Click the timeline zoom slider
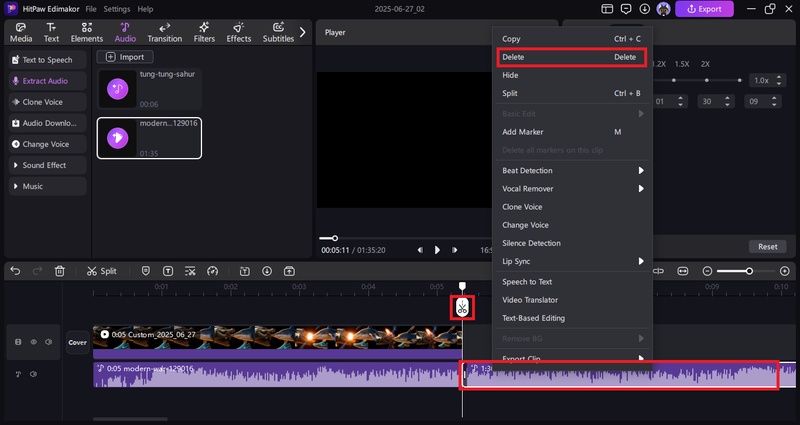The width and height of the screenshot is (800, 425). (x=747, y=271)
